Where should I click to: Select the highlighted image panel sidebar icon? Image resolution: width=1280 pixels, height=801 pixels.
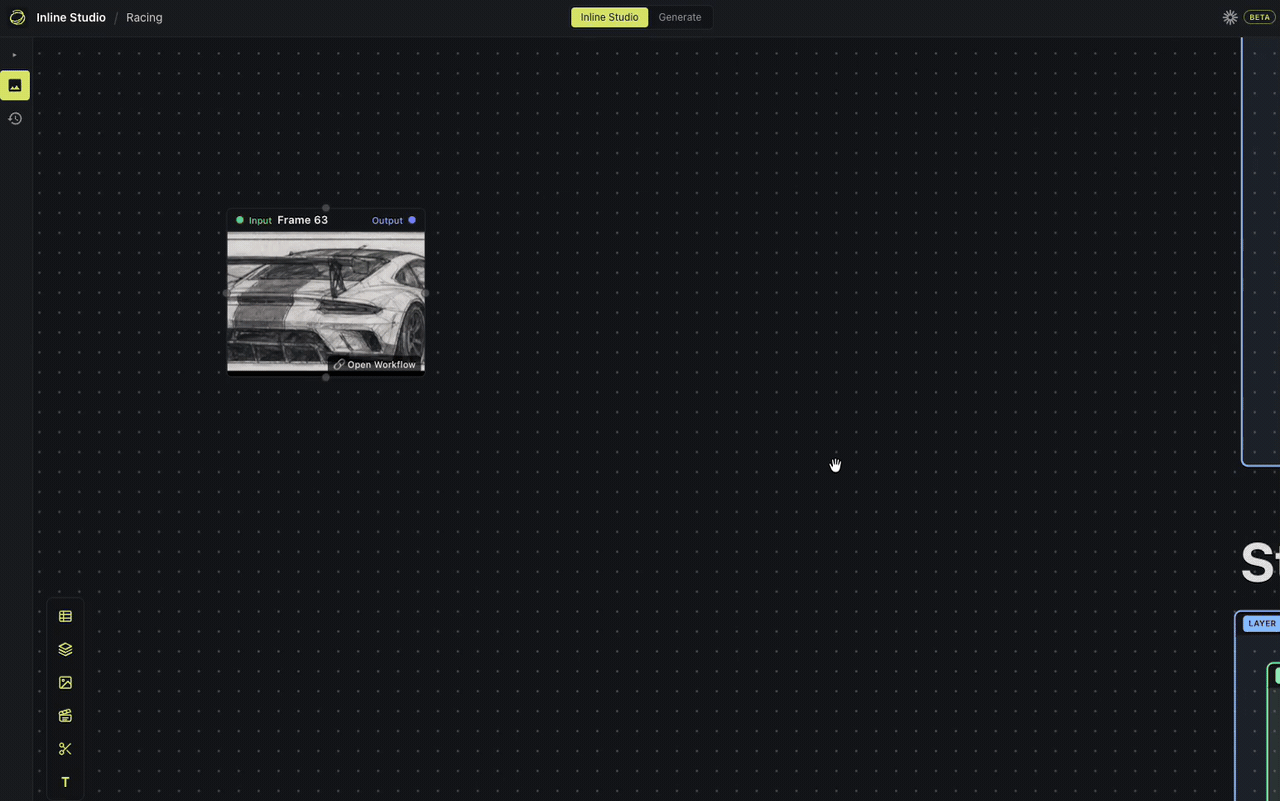[x=15, y=85]
